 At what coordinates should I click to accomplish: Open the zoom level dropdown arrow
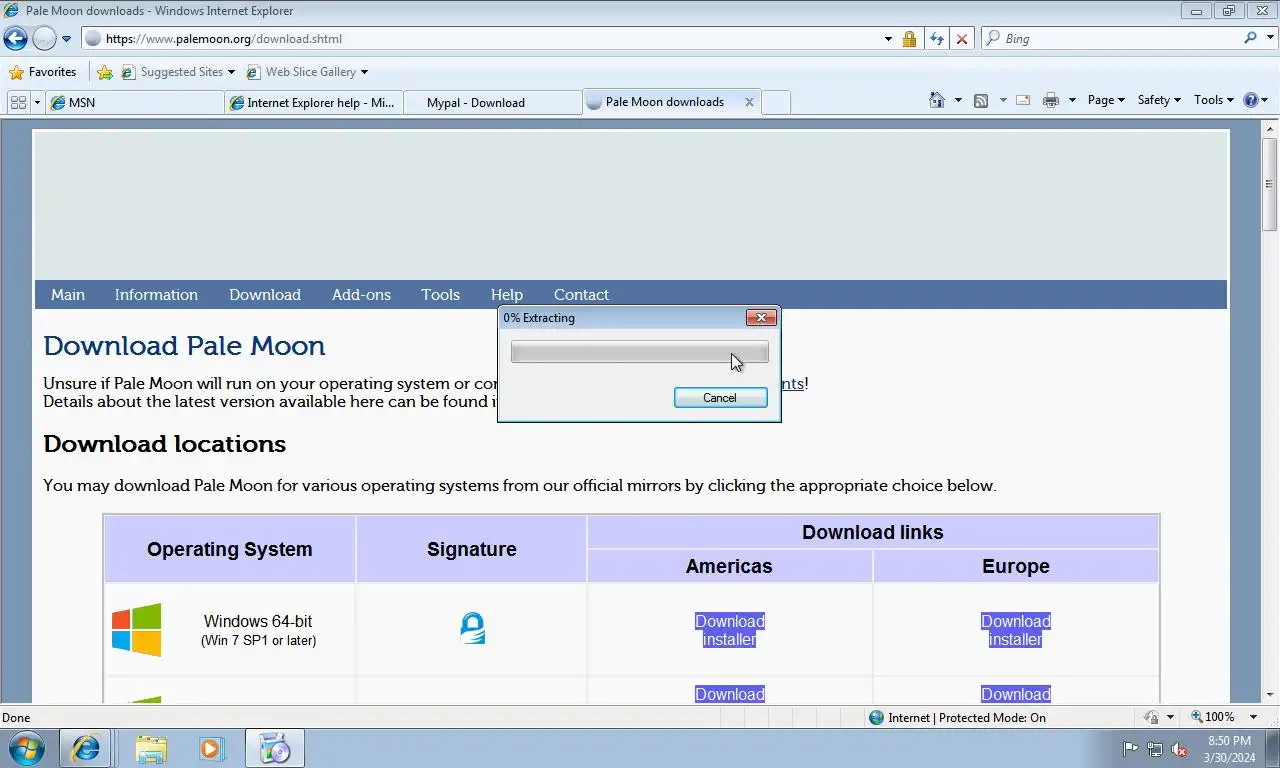coord(1253,717)
